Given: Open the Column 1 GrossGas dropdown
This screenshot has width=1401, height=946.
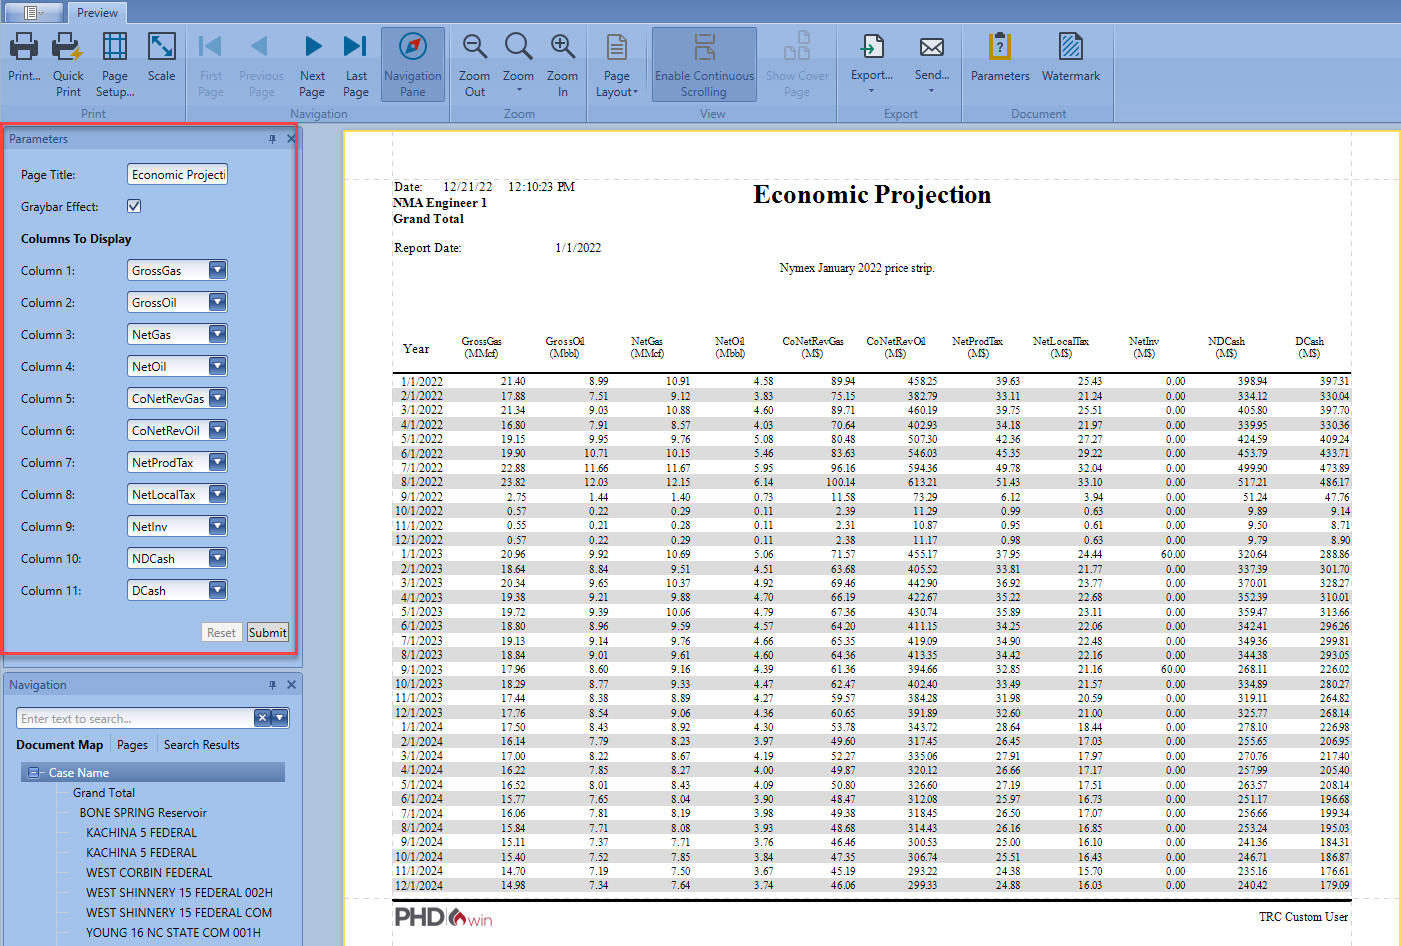Looking at the screenshot, I should click(217, 271).
